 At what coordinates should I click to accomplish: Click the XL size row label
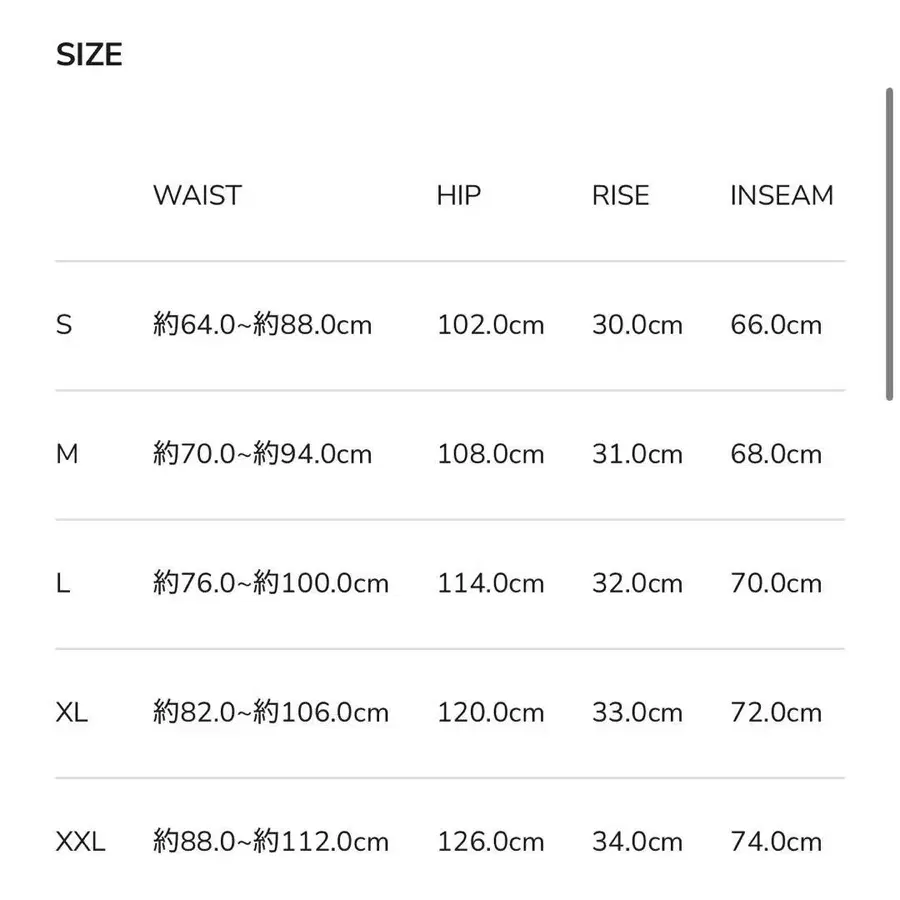click(72, 712)
